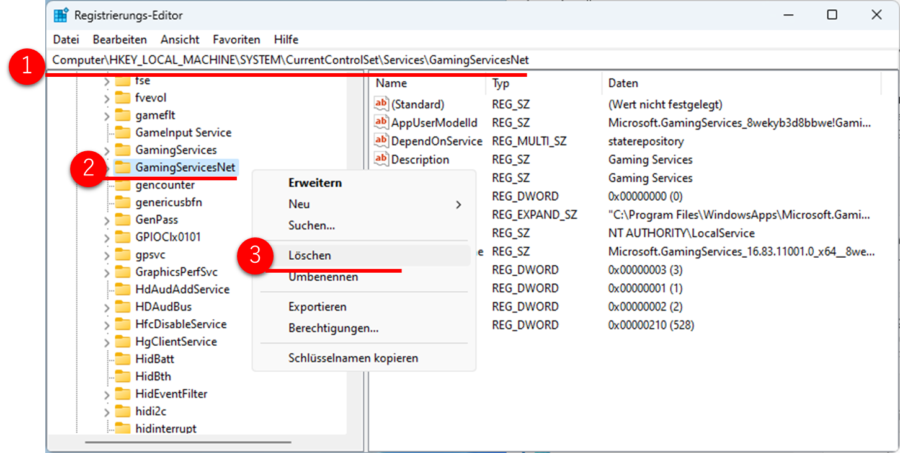
Task: Click the GameInput Service folder icon
Action: [122, 133]
